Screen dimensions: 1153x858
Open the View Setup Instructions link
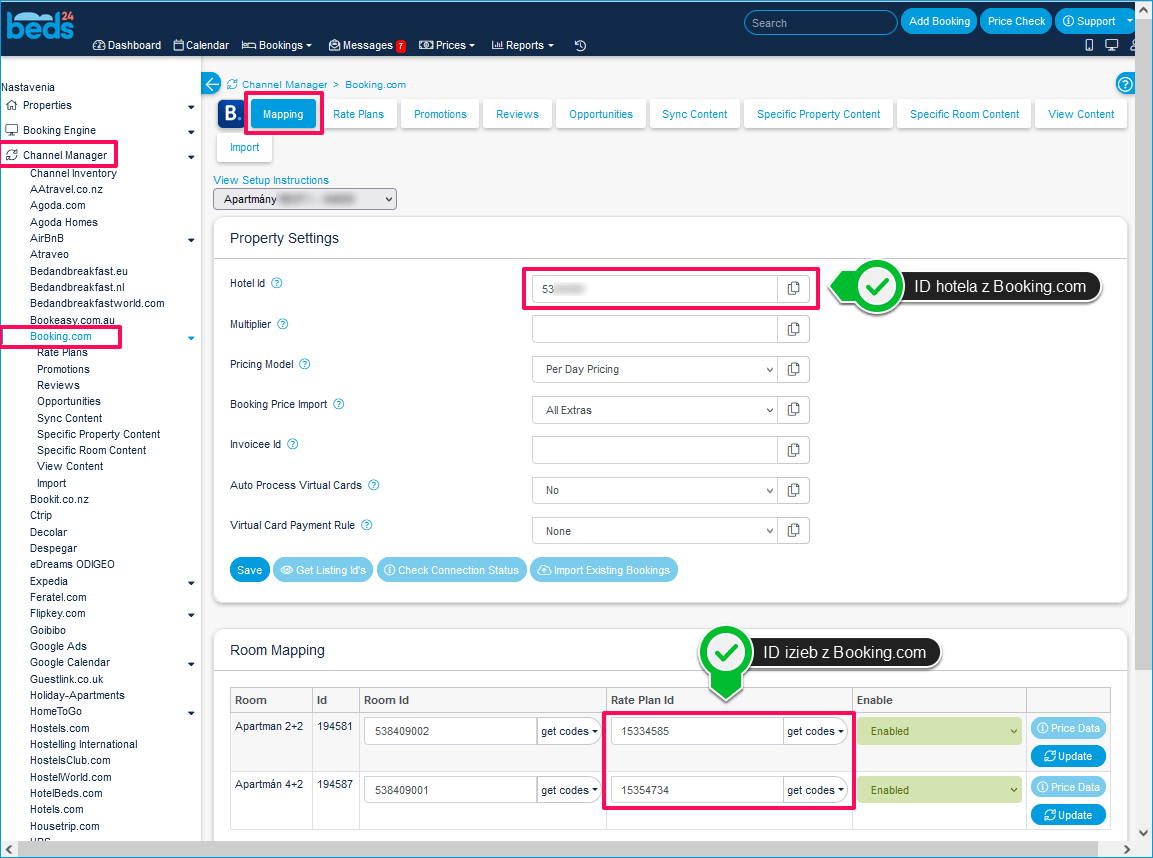tap(271, 180)
